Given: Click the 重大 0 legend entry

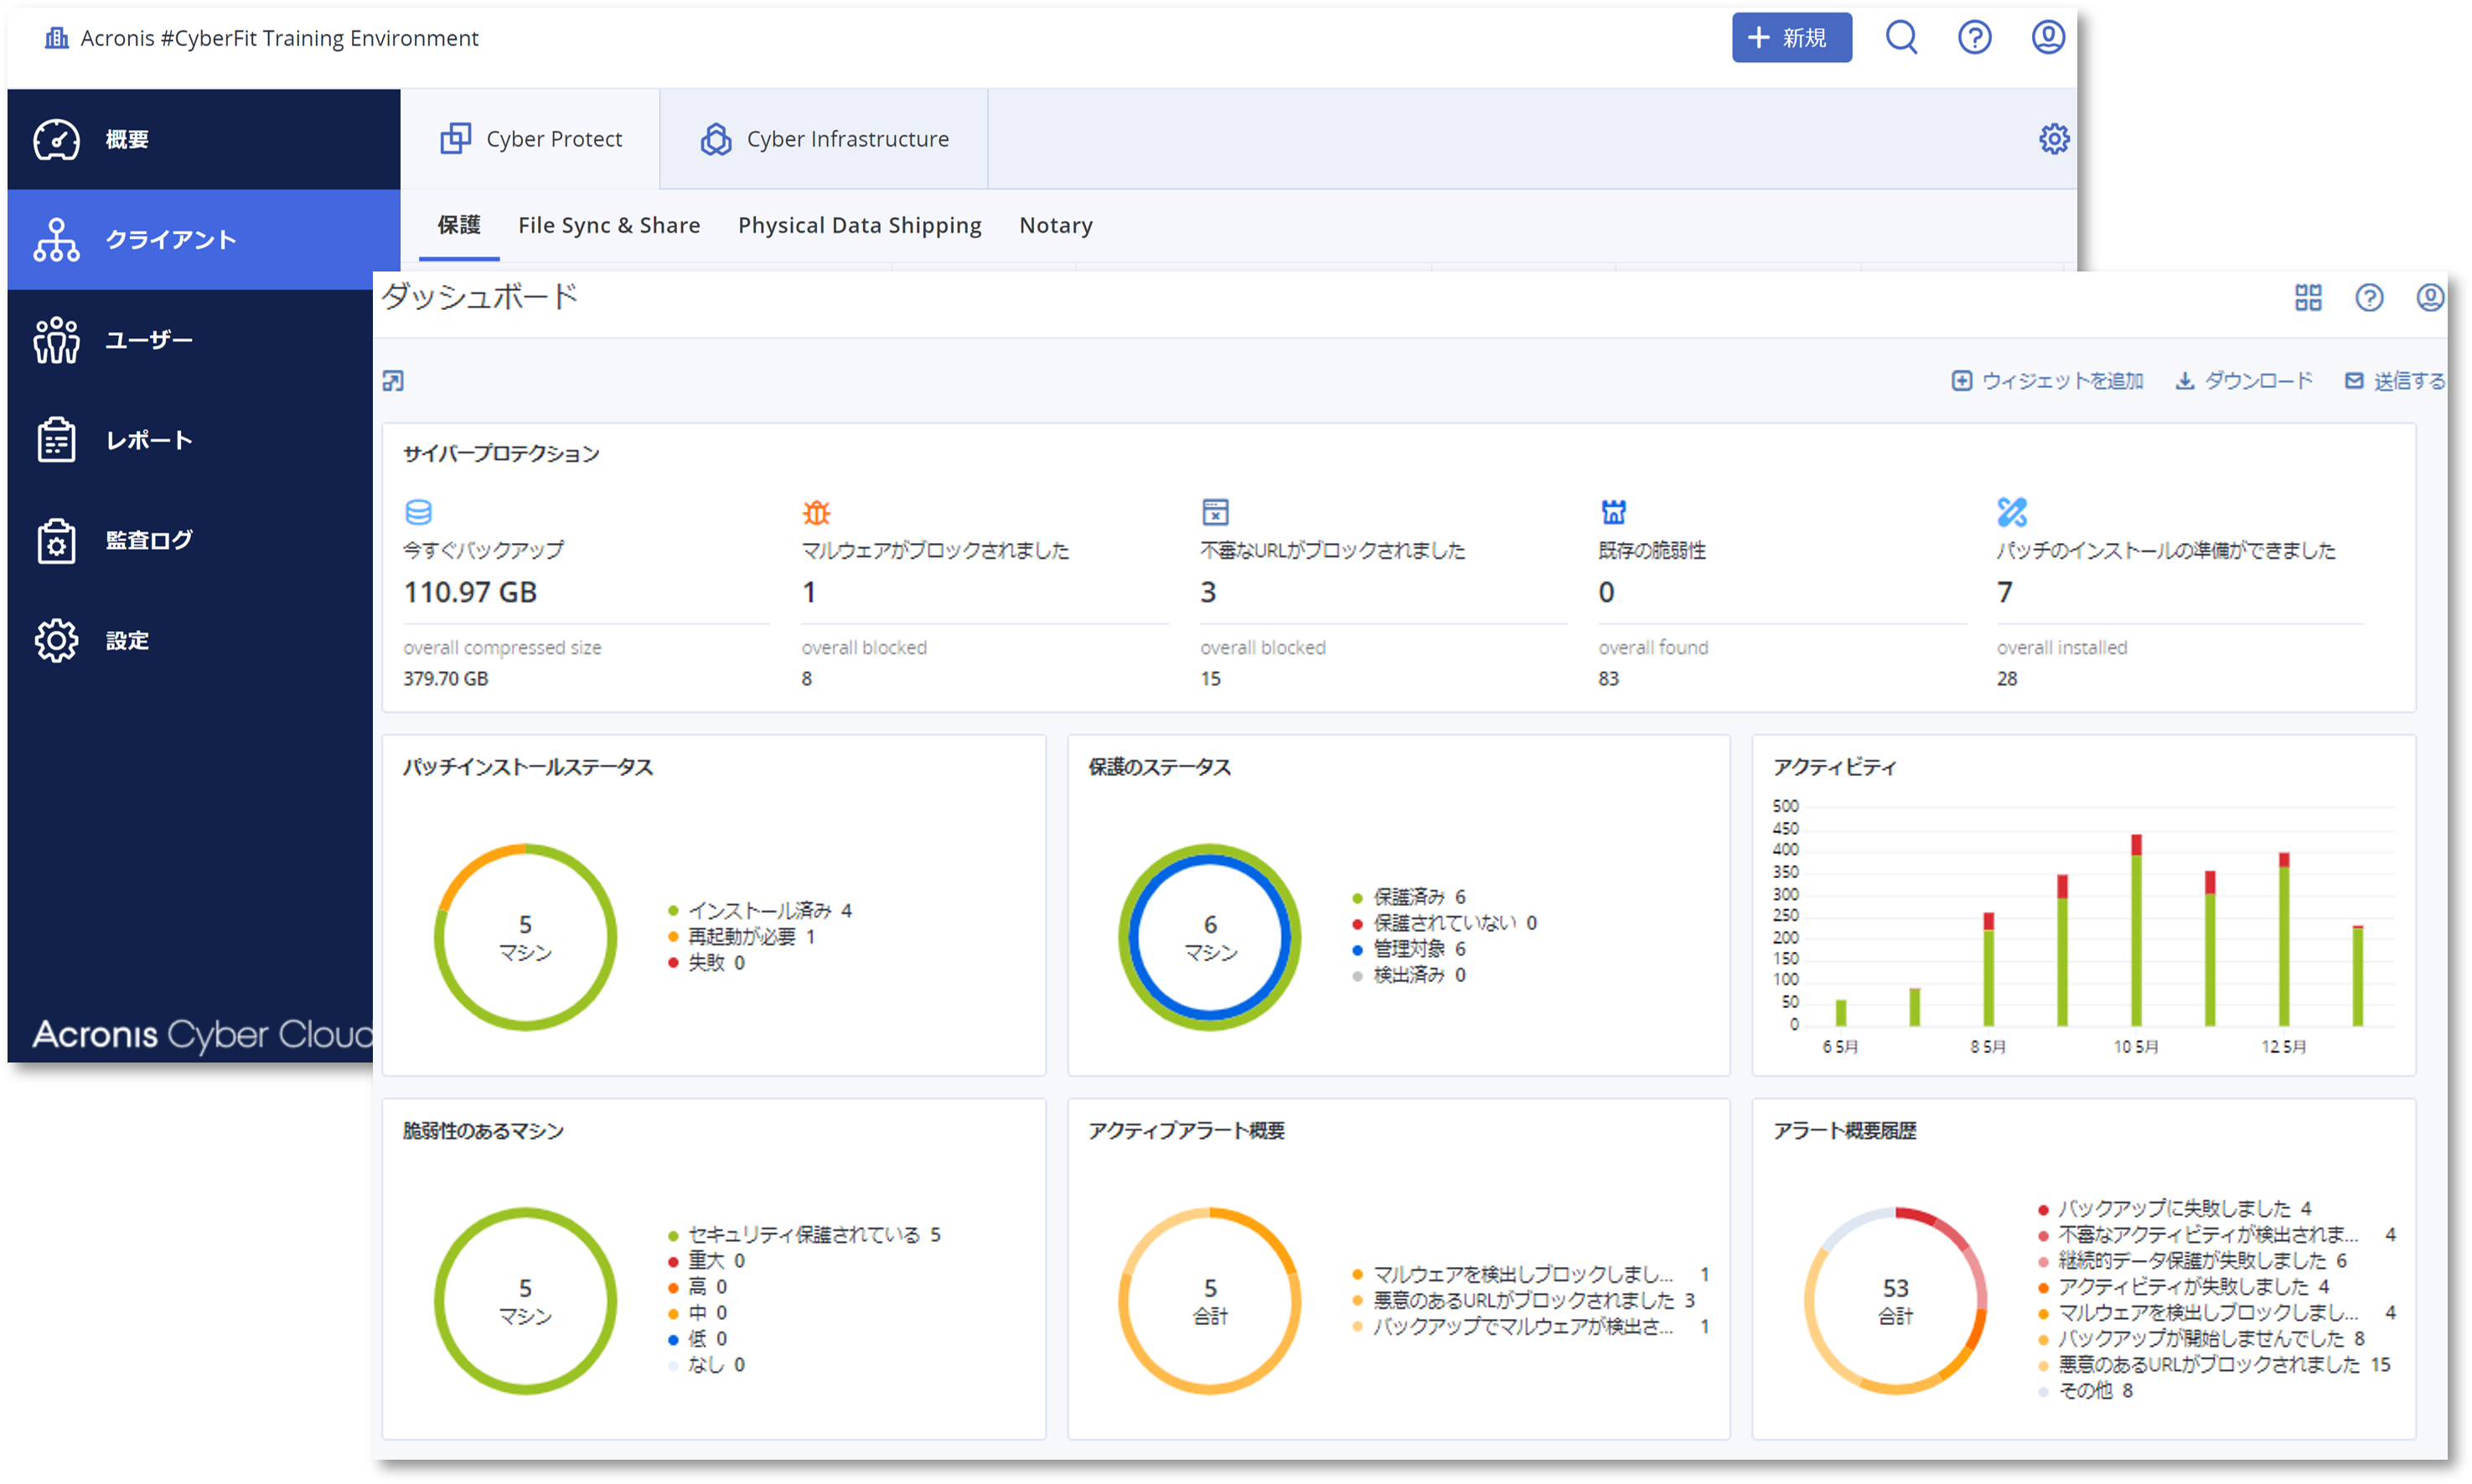Looking at the screenshot, I should [706, 1260].
